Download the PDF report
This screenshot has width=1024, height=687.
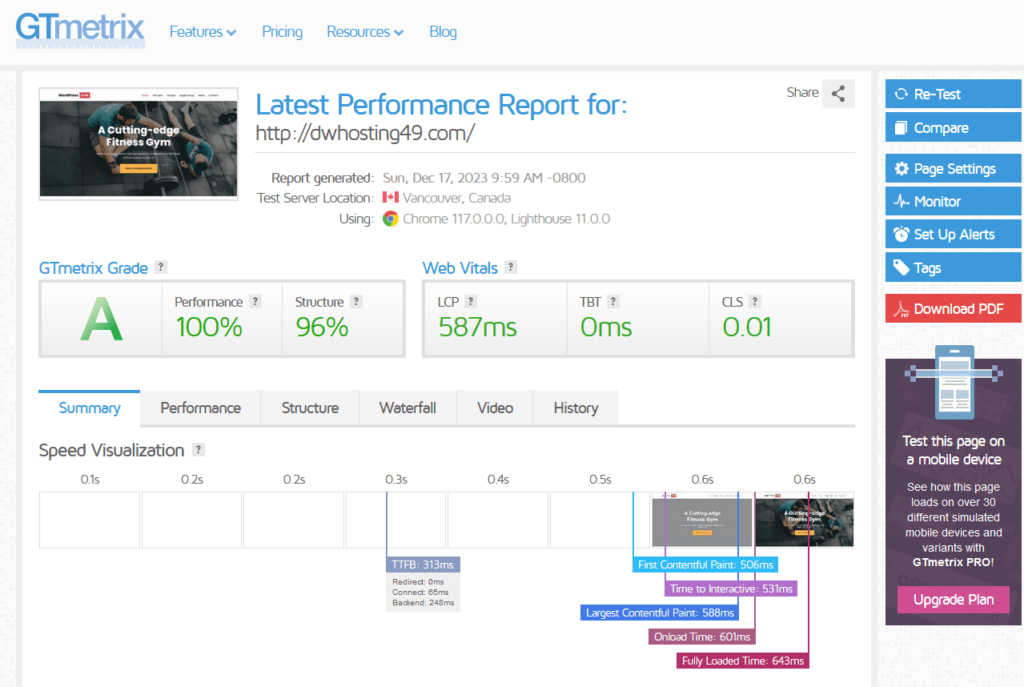(x=953, y=309)
